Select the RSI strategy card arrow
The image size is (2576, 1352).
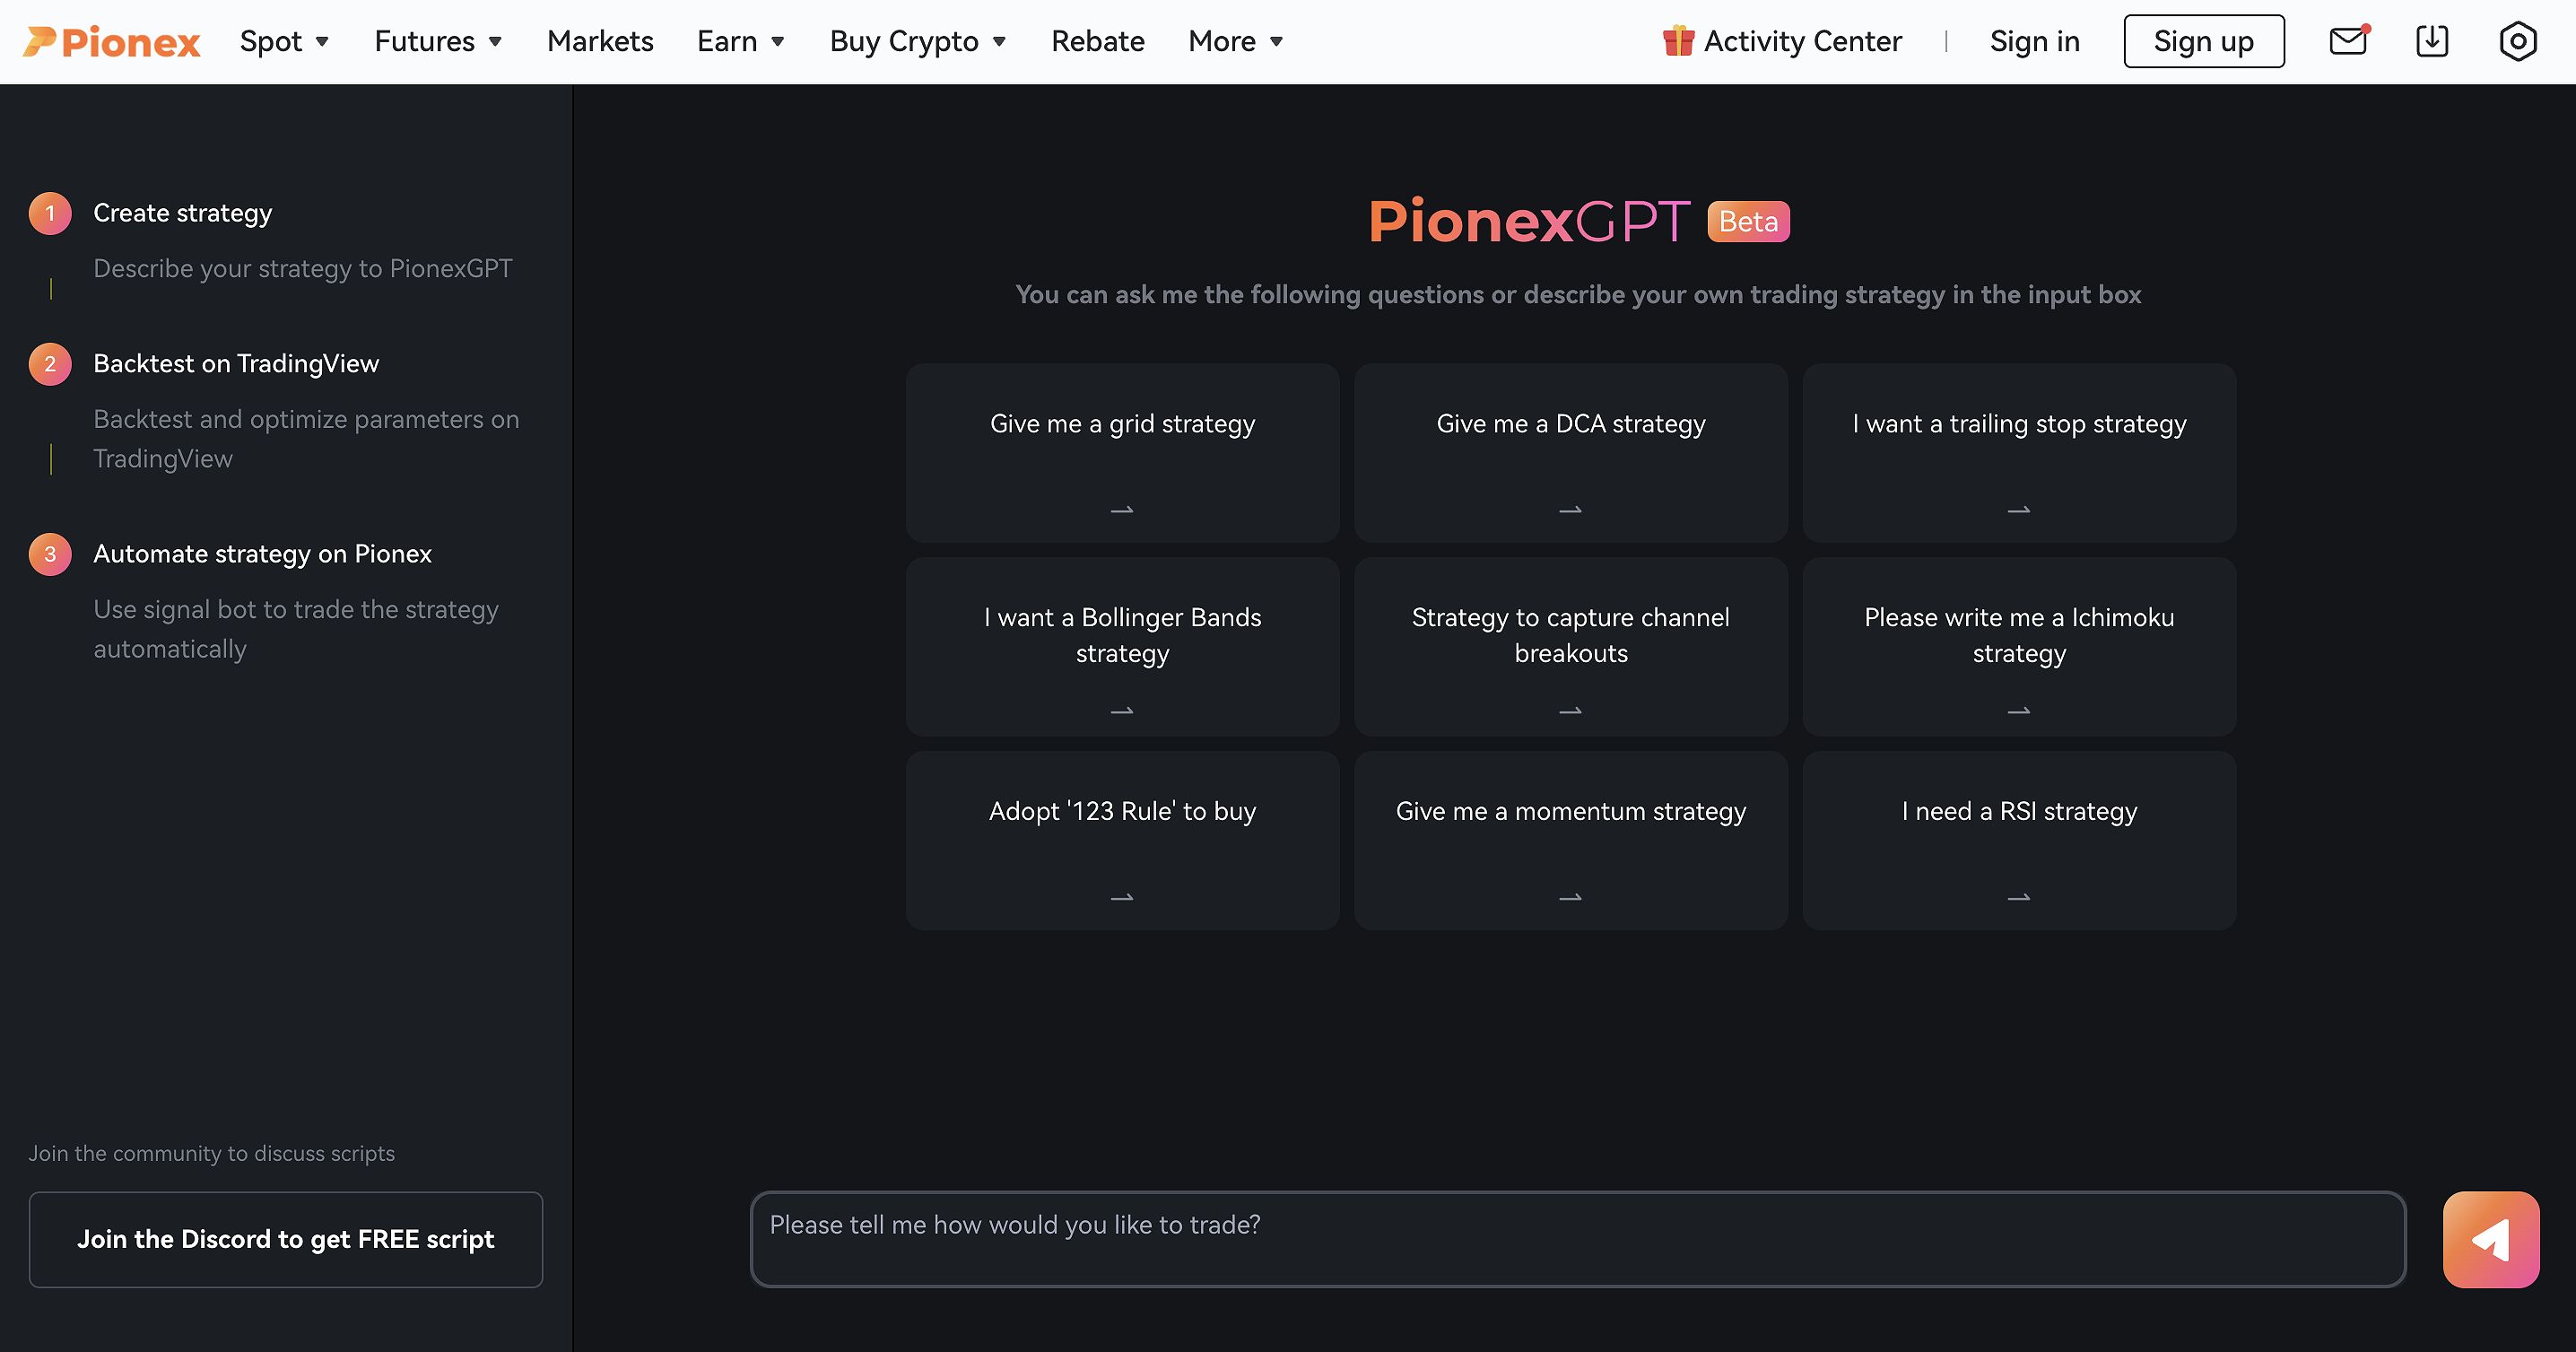pos(2019,894)
